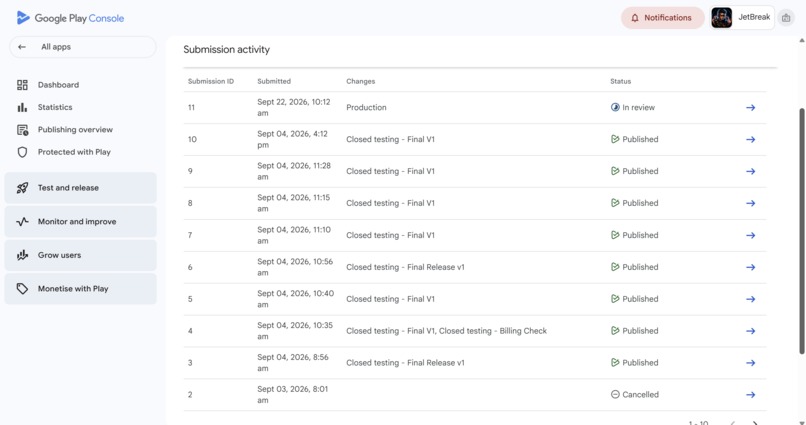Click the Changes column header

(x=360, y=81)
